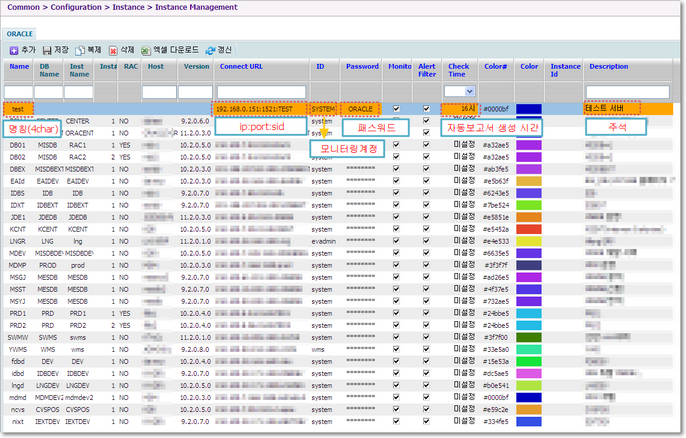Click the 저장 (Save) floppy disk icon

click(47, 48)
